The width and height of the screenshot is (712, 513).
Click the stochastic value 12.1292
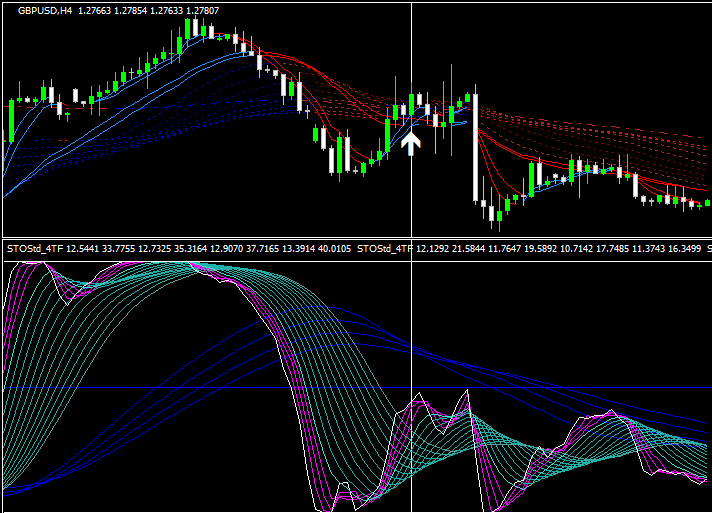pyautogui.click(x=434, y=248)
